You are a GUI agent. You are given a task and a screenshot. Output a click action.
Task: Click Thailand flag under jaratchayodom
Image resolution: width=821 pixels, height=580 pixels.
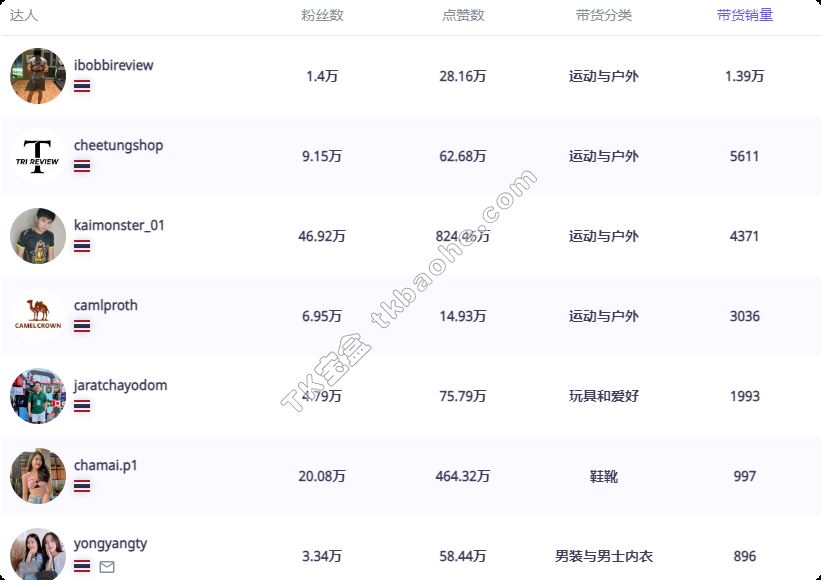82,406
